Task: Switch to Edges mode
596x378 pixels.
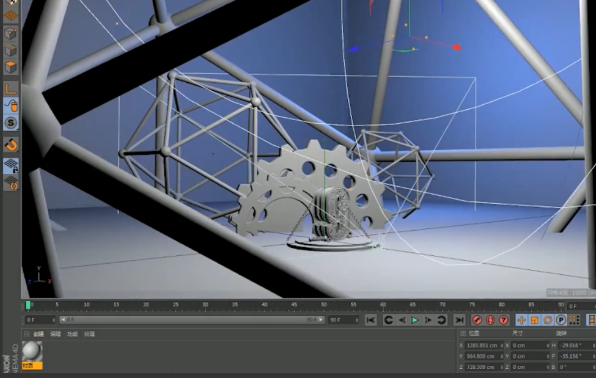Action: [11, 50]
